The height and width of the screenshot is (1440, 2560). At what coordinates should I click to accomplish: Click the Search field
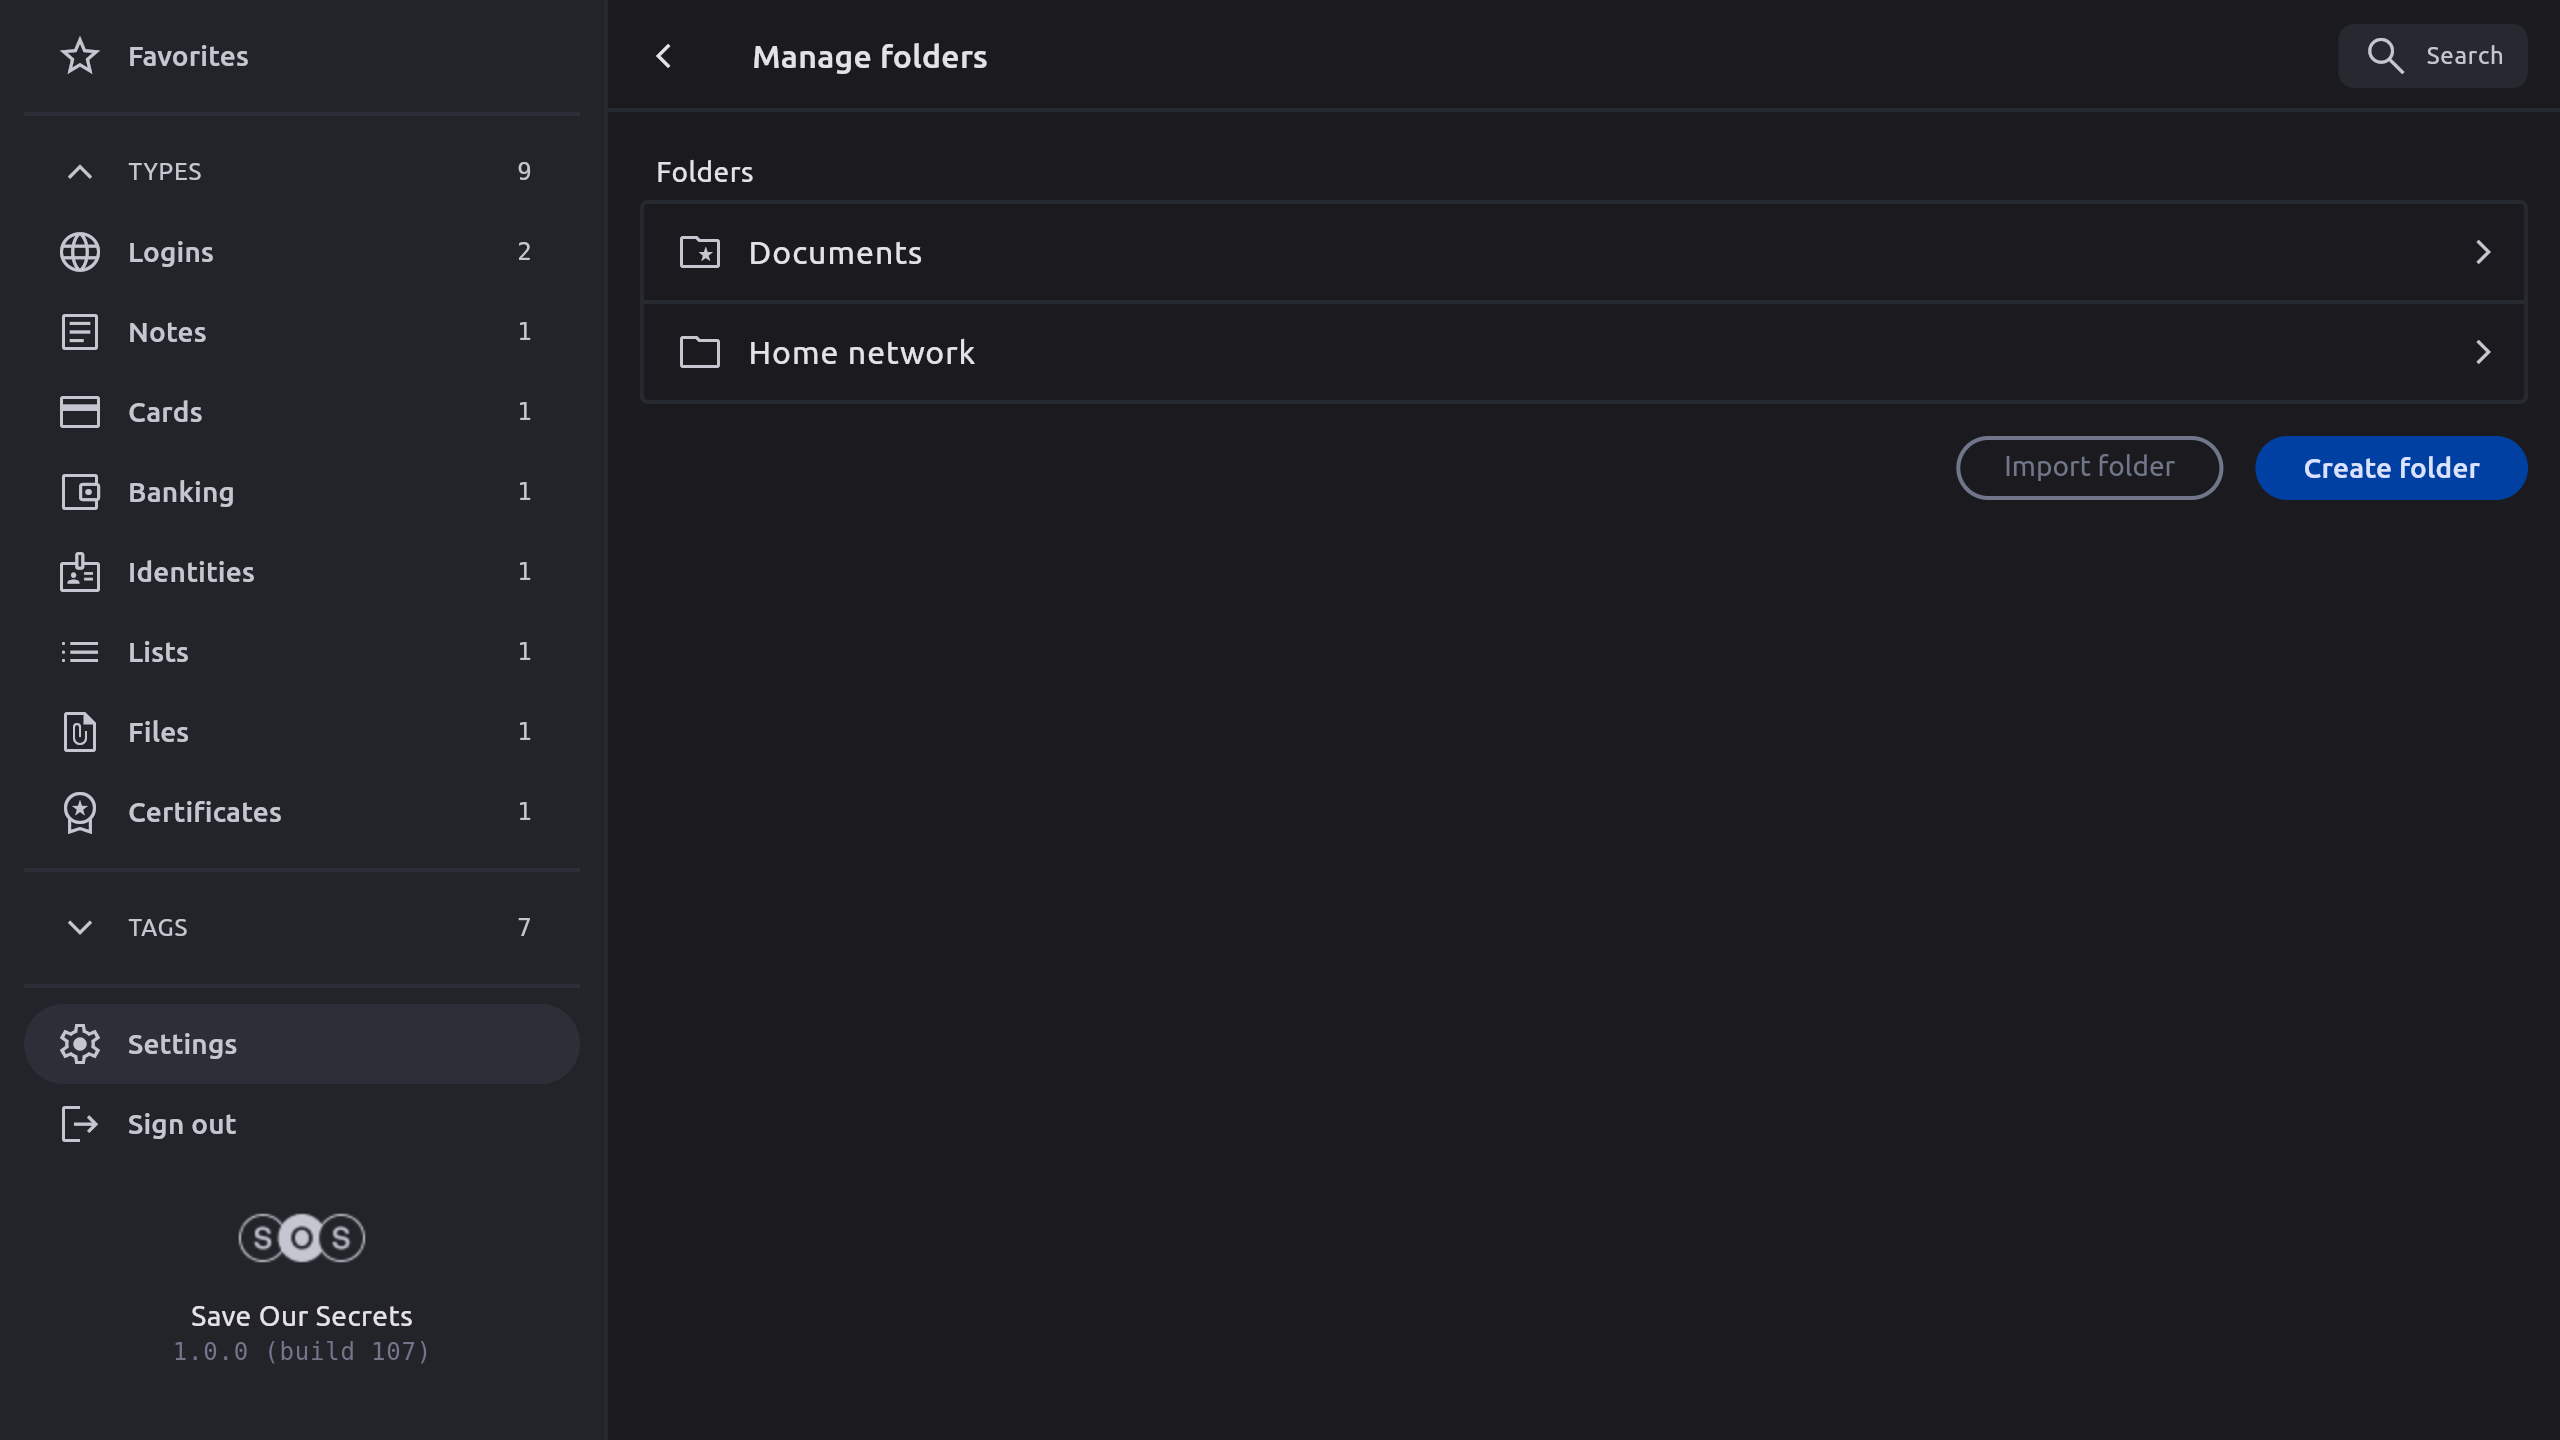(x=2432, y=56)
